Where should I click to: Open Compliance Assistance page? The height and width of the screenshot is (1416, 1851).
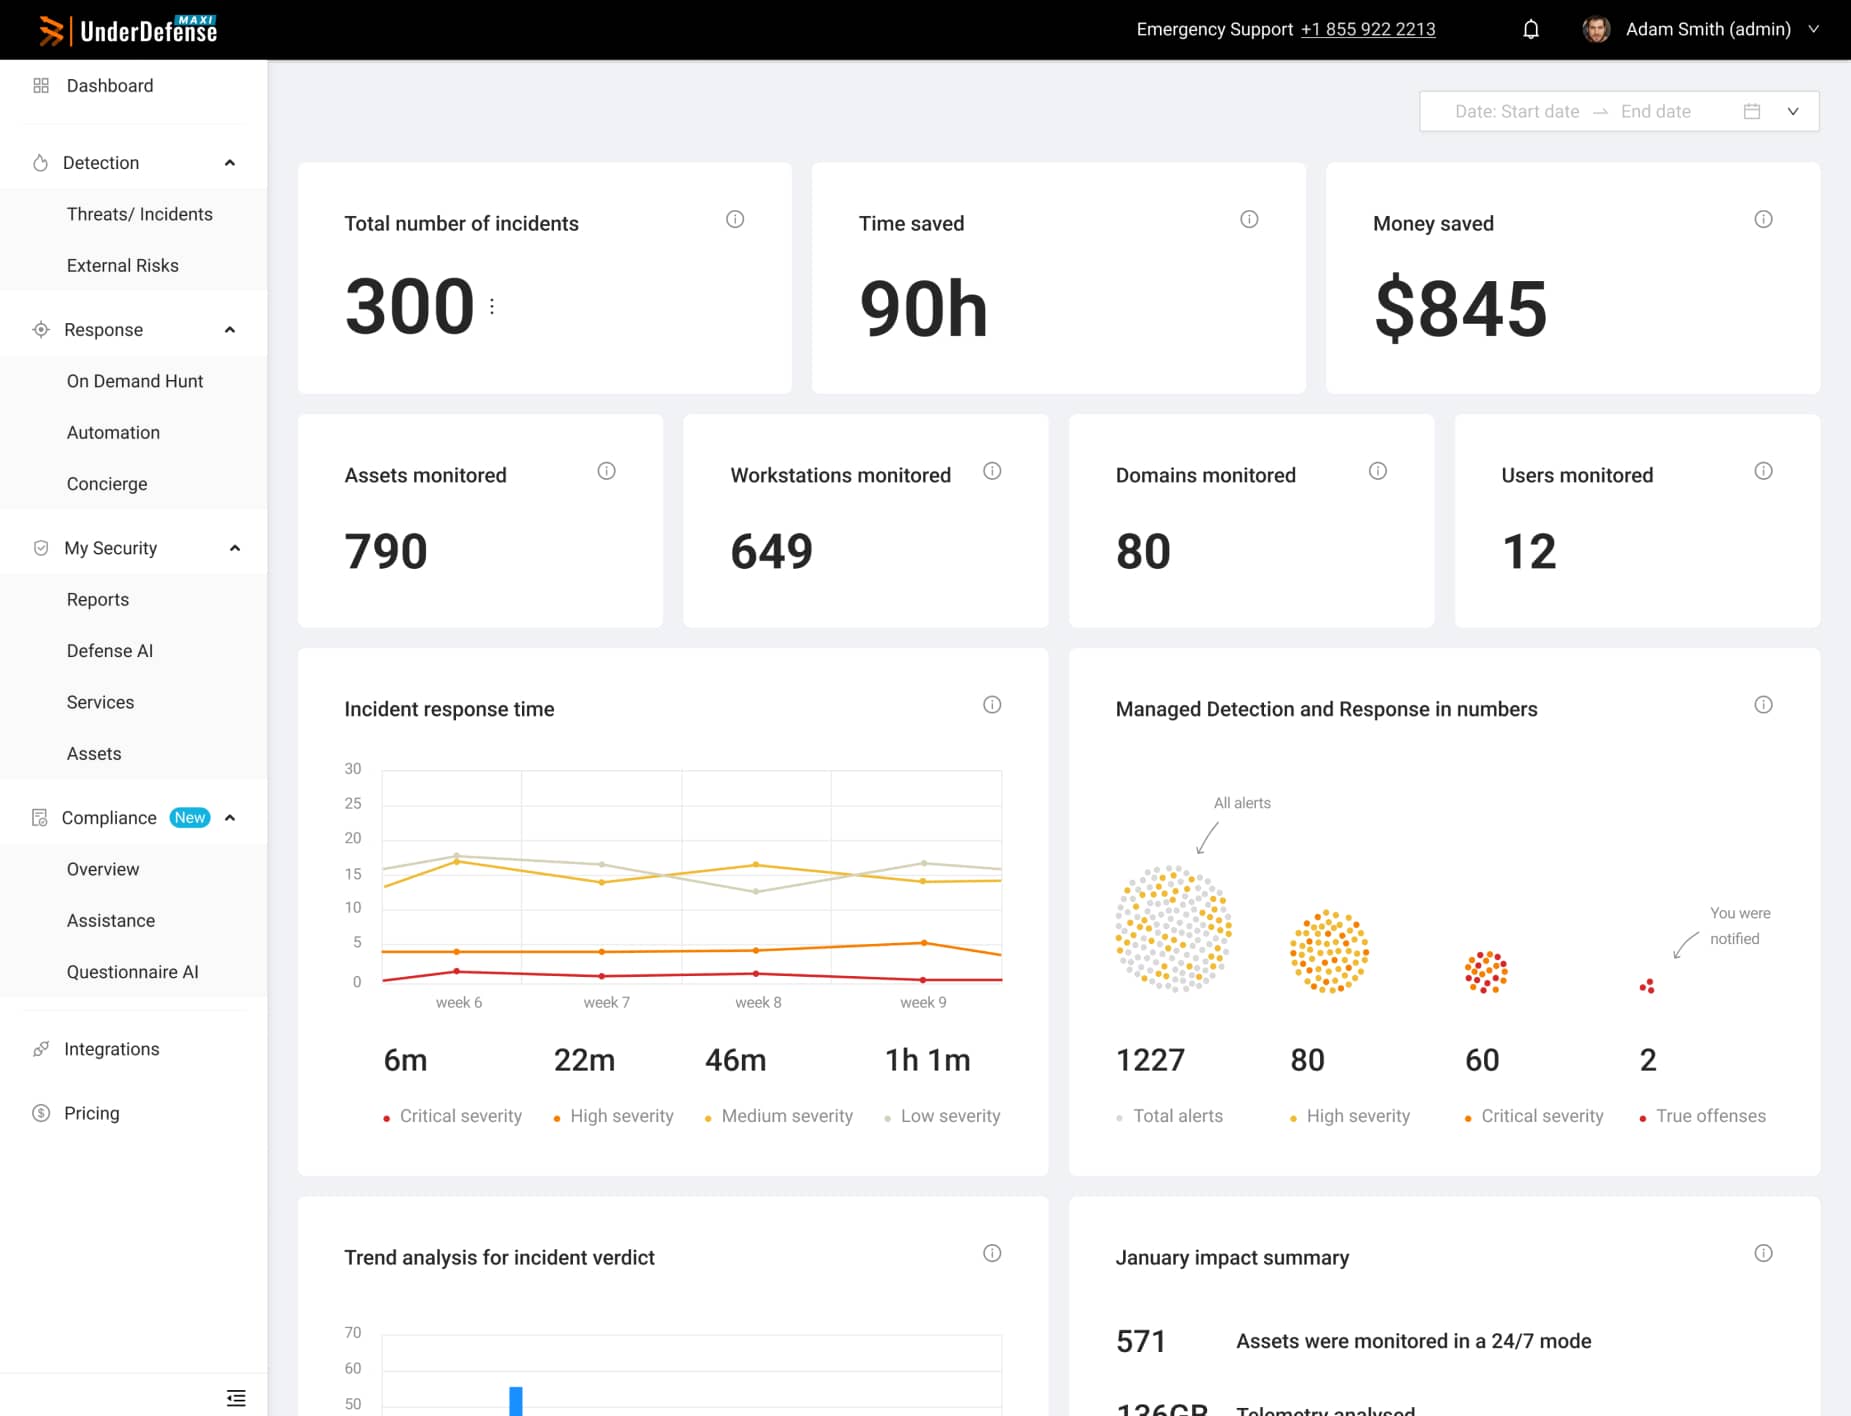110,921
